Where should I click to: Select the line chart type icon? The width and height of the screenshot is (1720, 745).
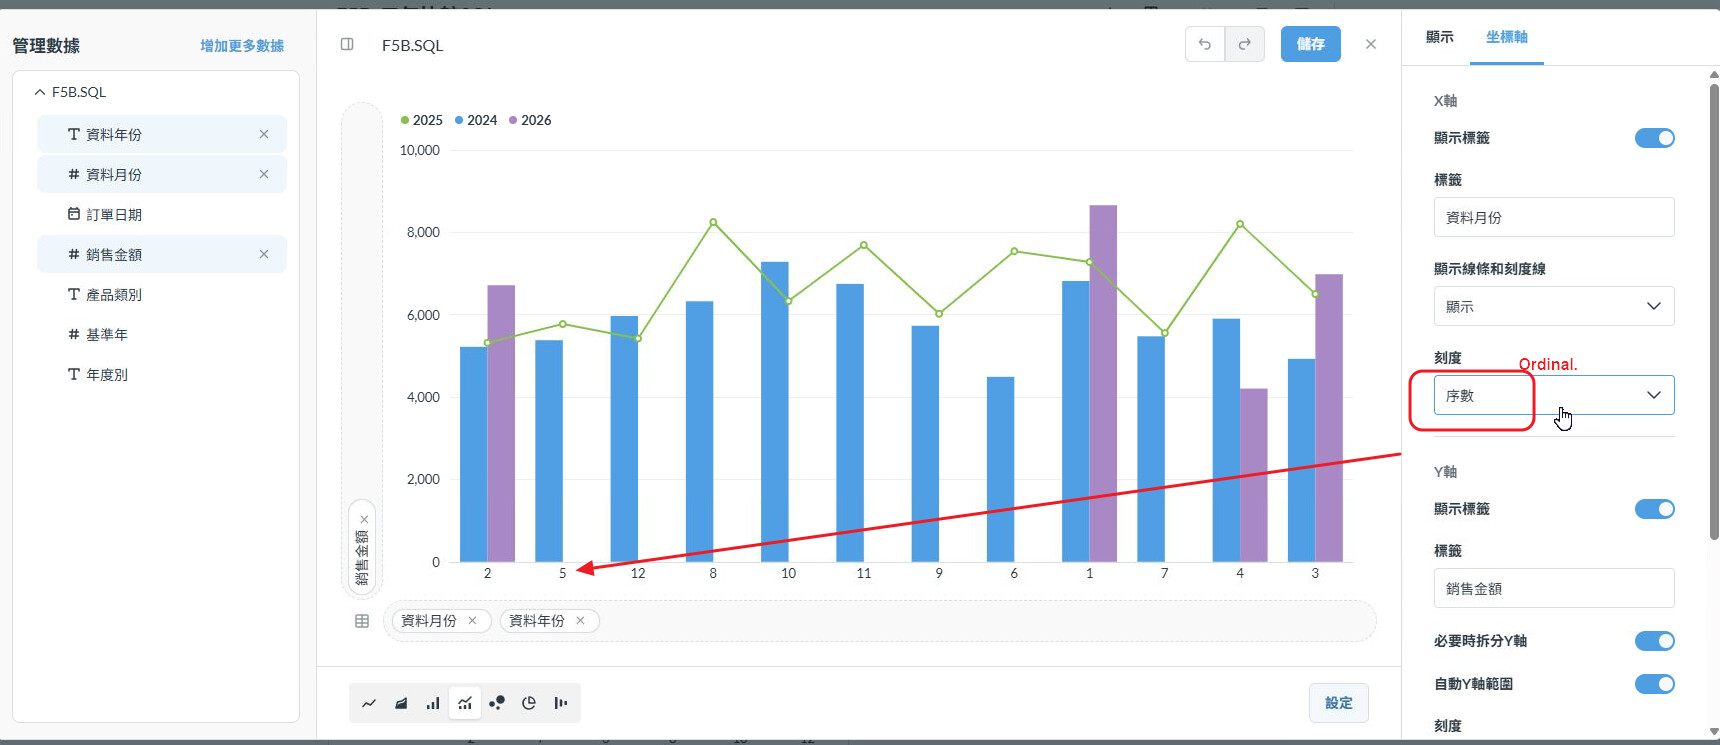(x=369, y=703)
